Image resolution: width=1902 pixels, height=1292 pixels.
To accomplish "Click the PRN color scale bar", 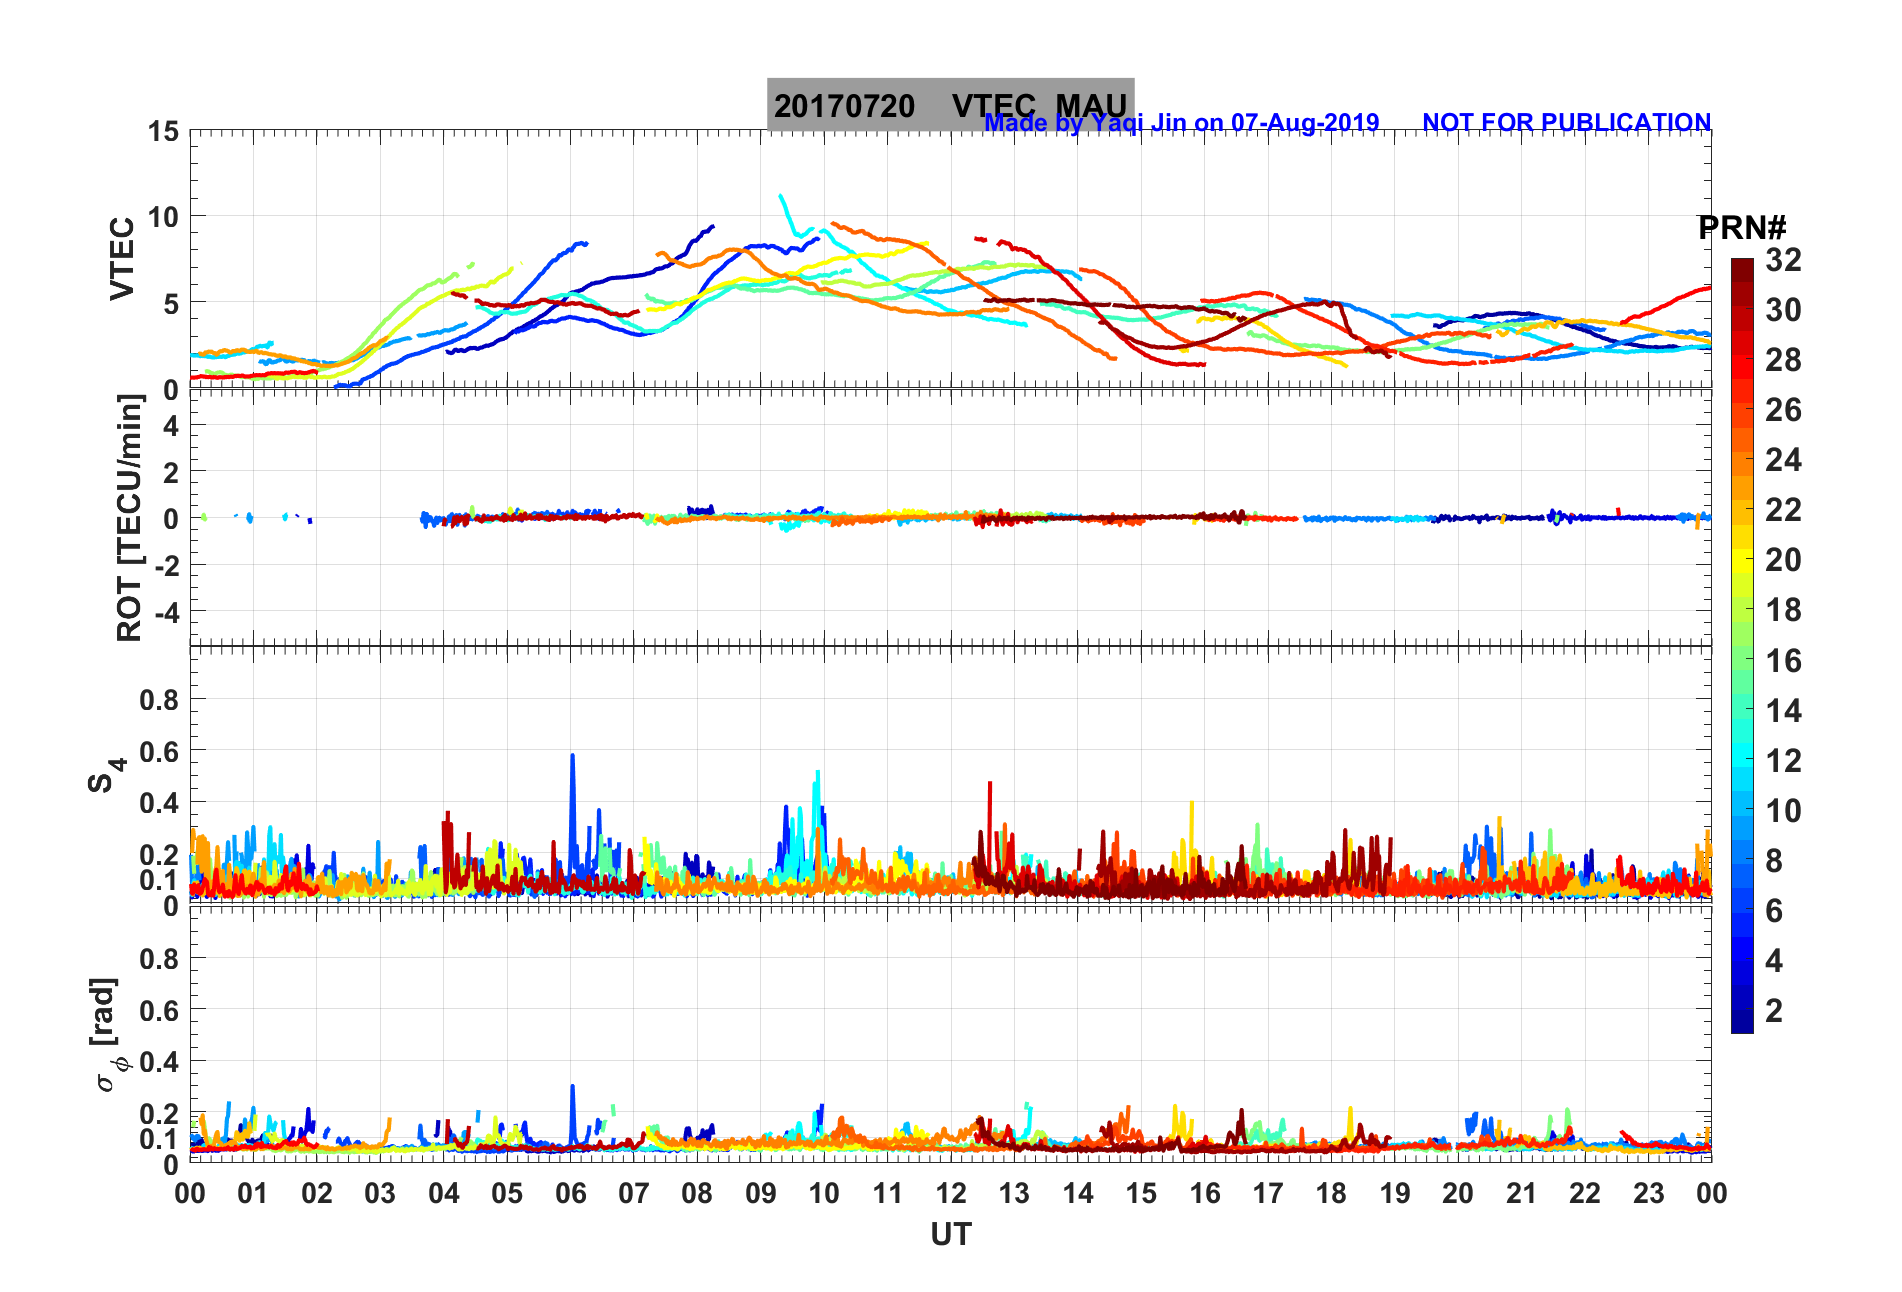I will click(x=1742, y=646).
